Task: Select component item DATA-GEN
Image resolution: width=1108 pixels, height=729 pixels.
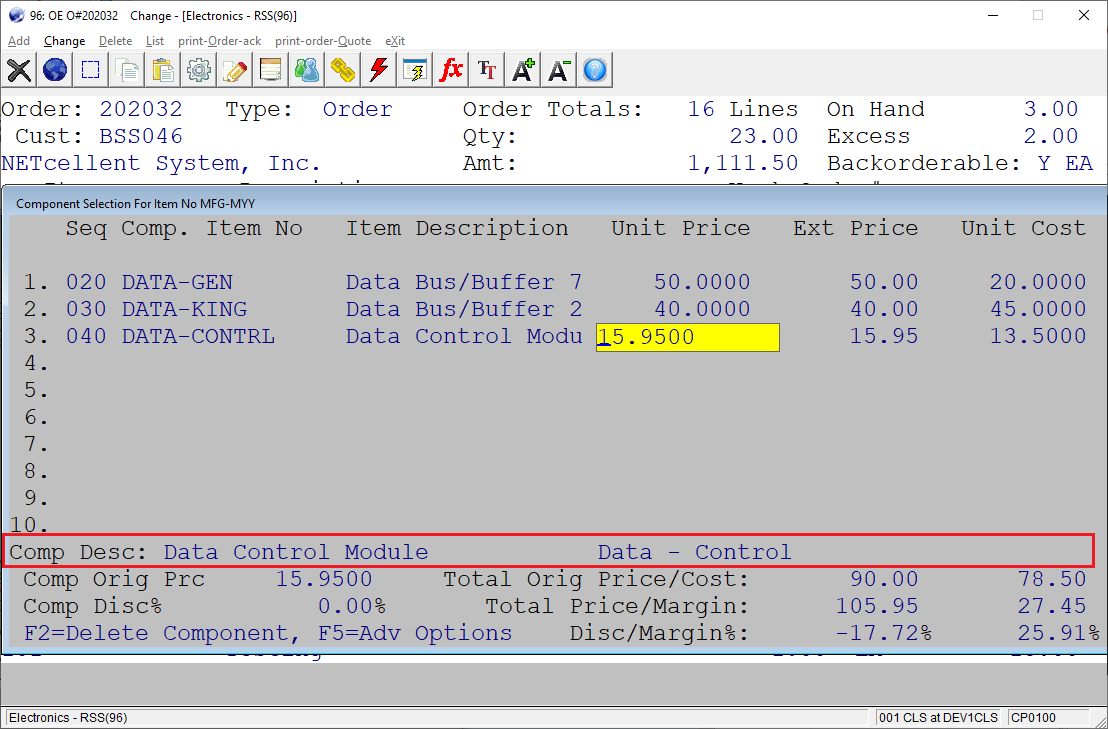Action: (177, 283)
